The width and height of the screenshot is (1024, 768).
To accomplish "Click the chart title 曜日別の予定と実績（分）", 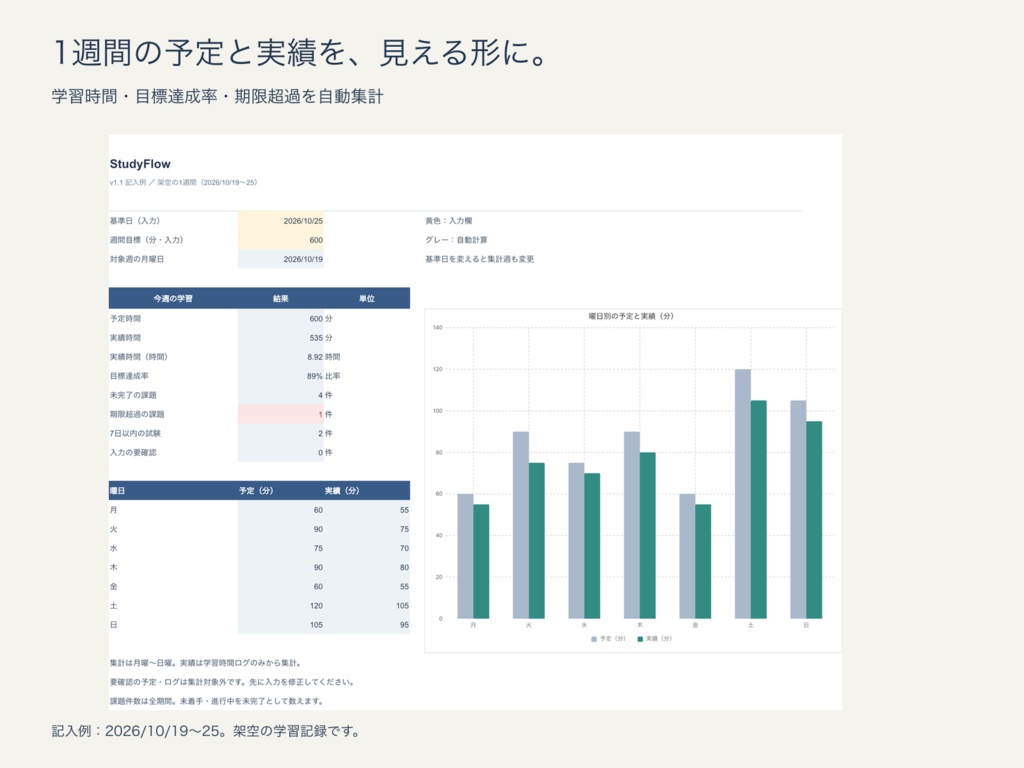I will [631, 316].
